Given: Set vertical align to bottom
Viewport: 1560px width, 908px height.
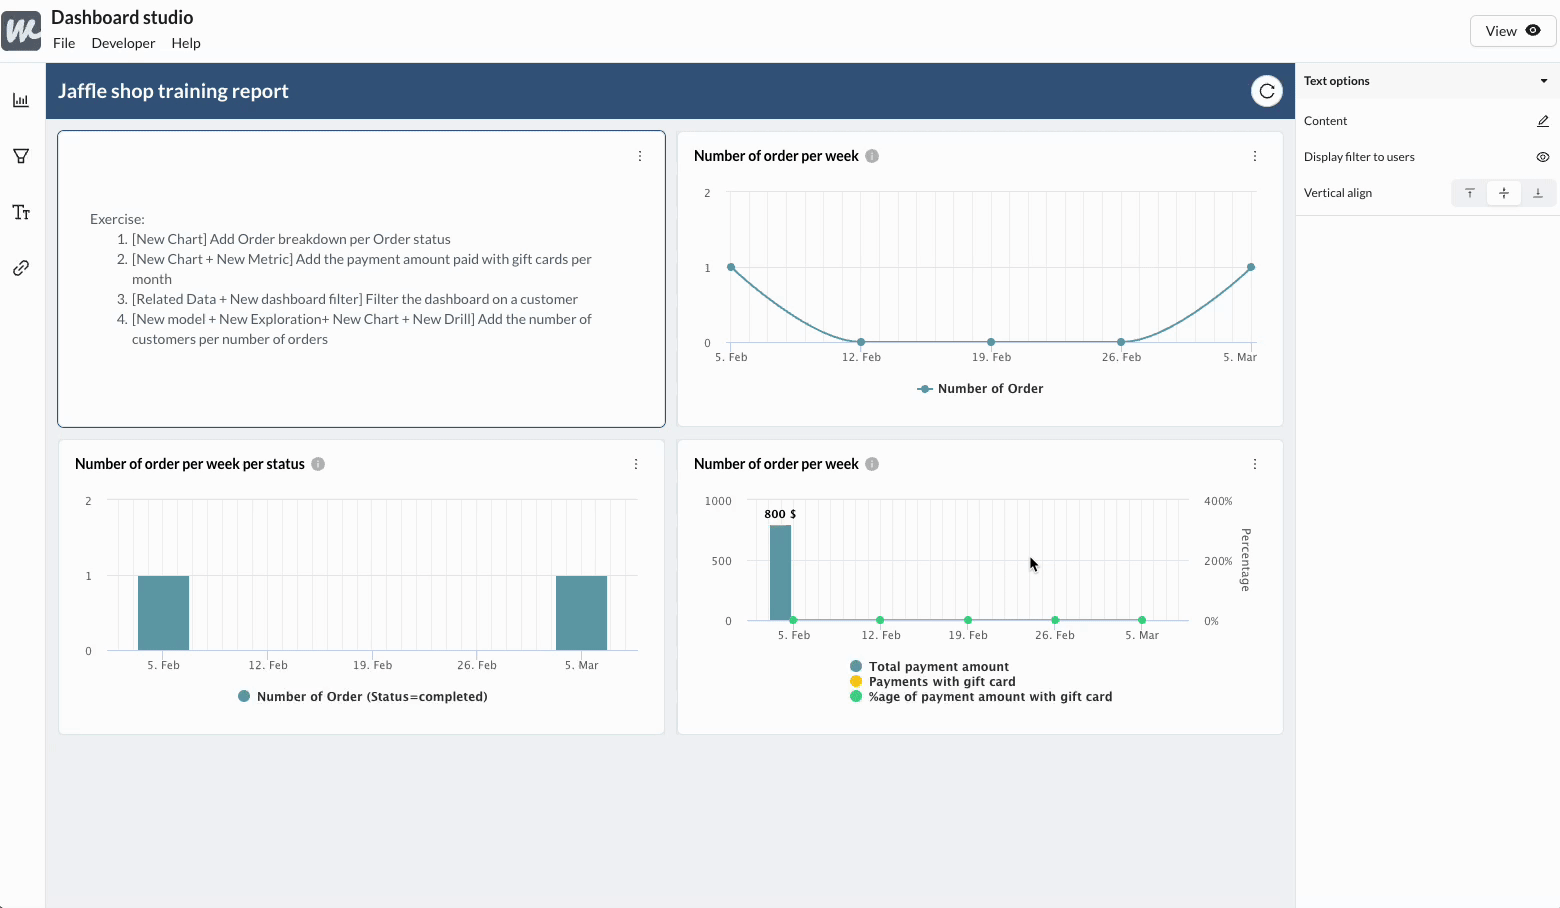Looking at the screenshot, I should click(1538, 193).
